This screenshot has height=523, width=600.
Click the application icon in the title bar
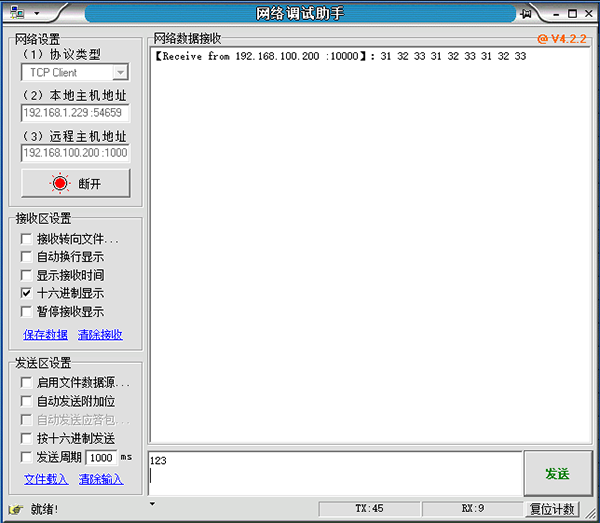click(x=17, y=14)
